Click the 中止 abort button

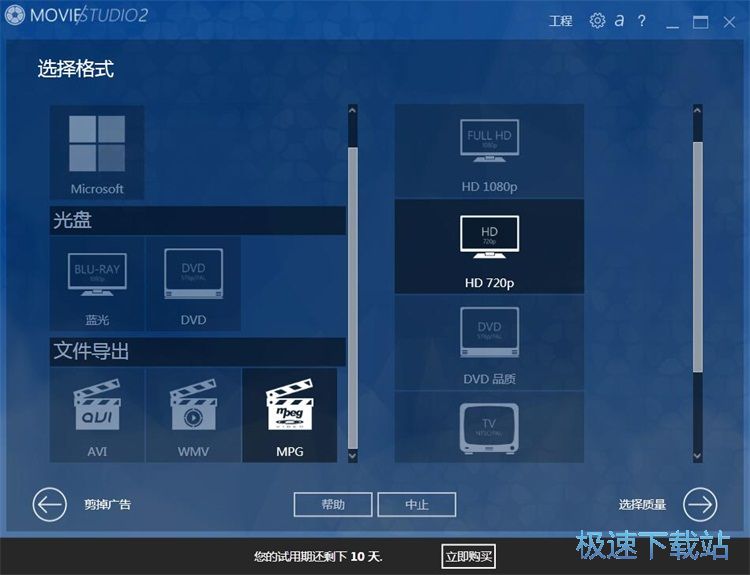coord(417,505)
